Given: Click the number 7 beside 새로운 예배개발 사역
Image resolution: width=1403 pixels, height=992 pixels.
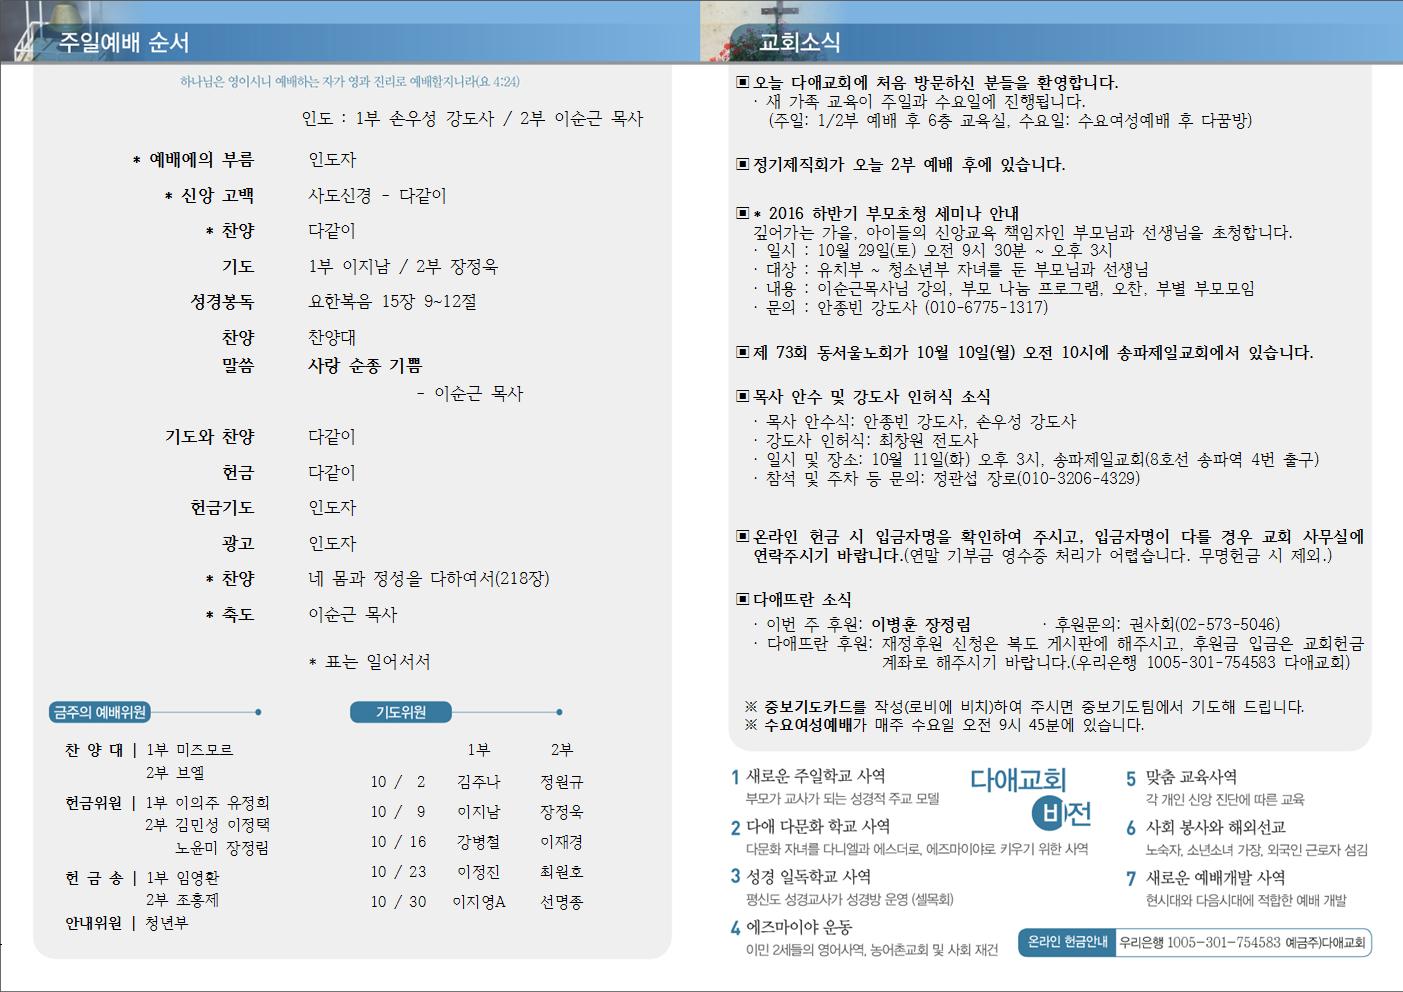Looking at the screenshot, I should click(x=1131, y=878).
